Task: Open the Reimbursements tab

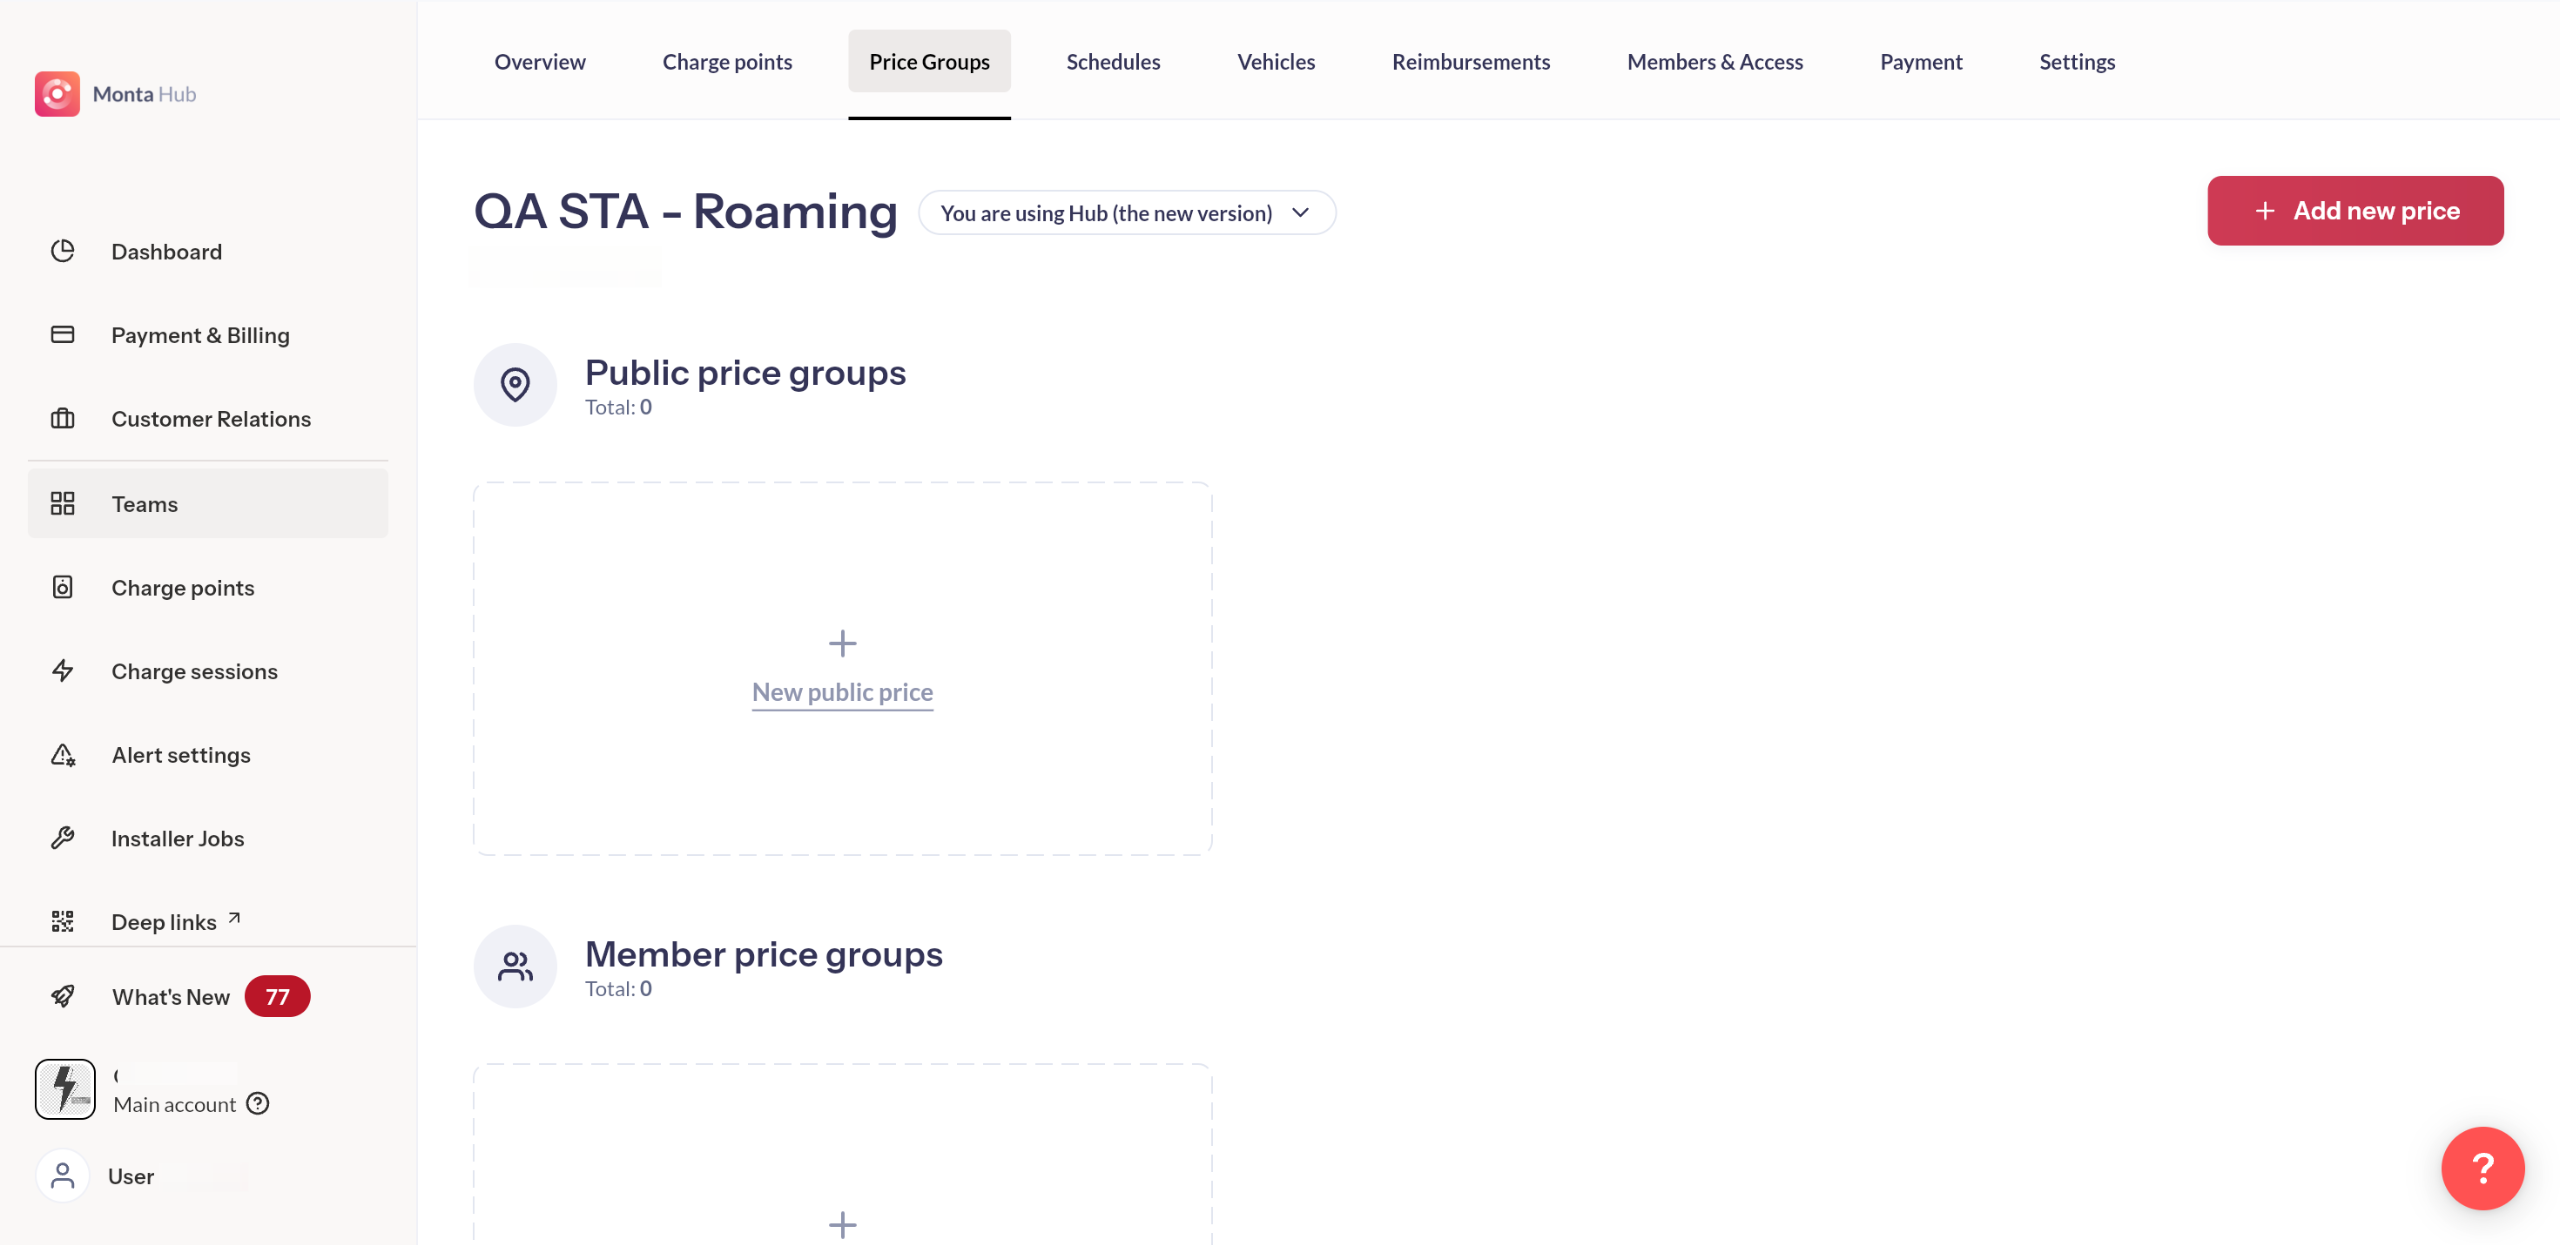Action: point(1471,62)
